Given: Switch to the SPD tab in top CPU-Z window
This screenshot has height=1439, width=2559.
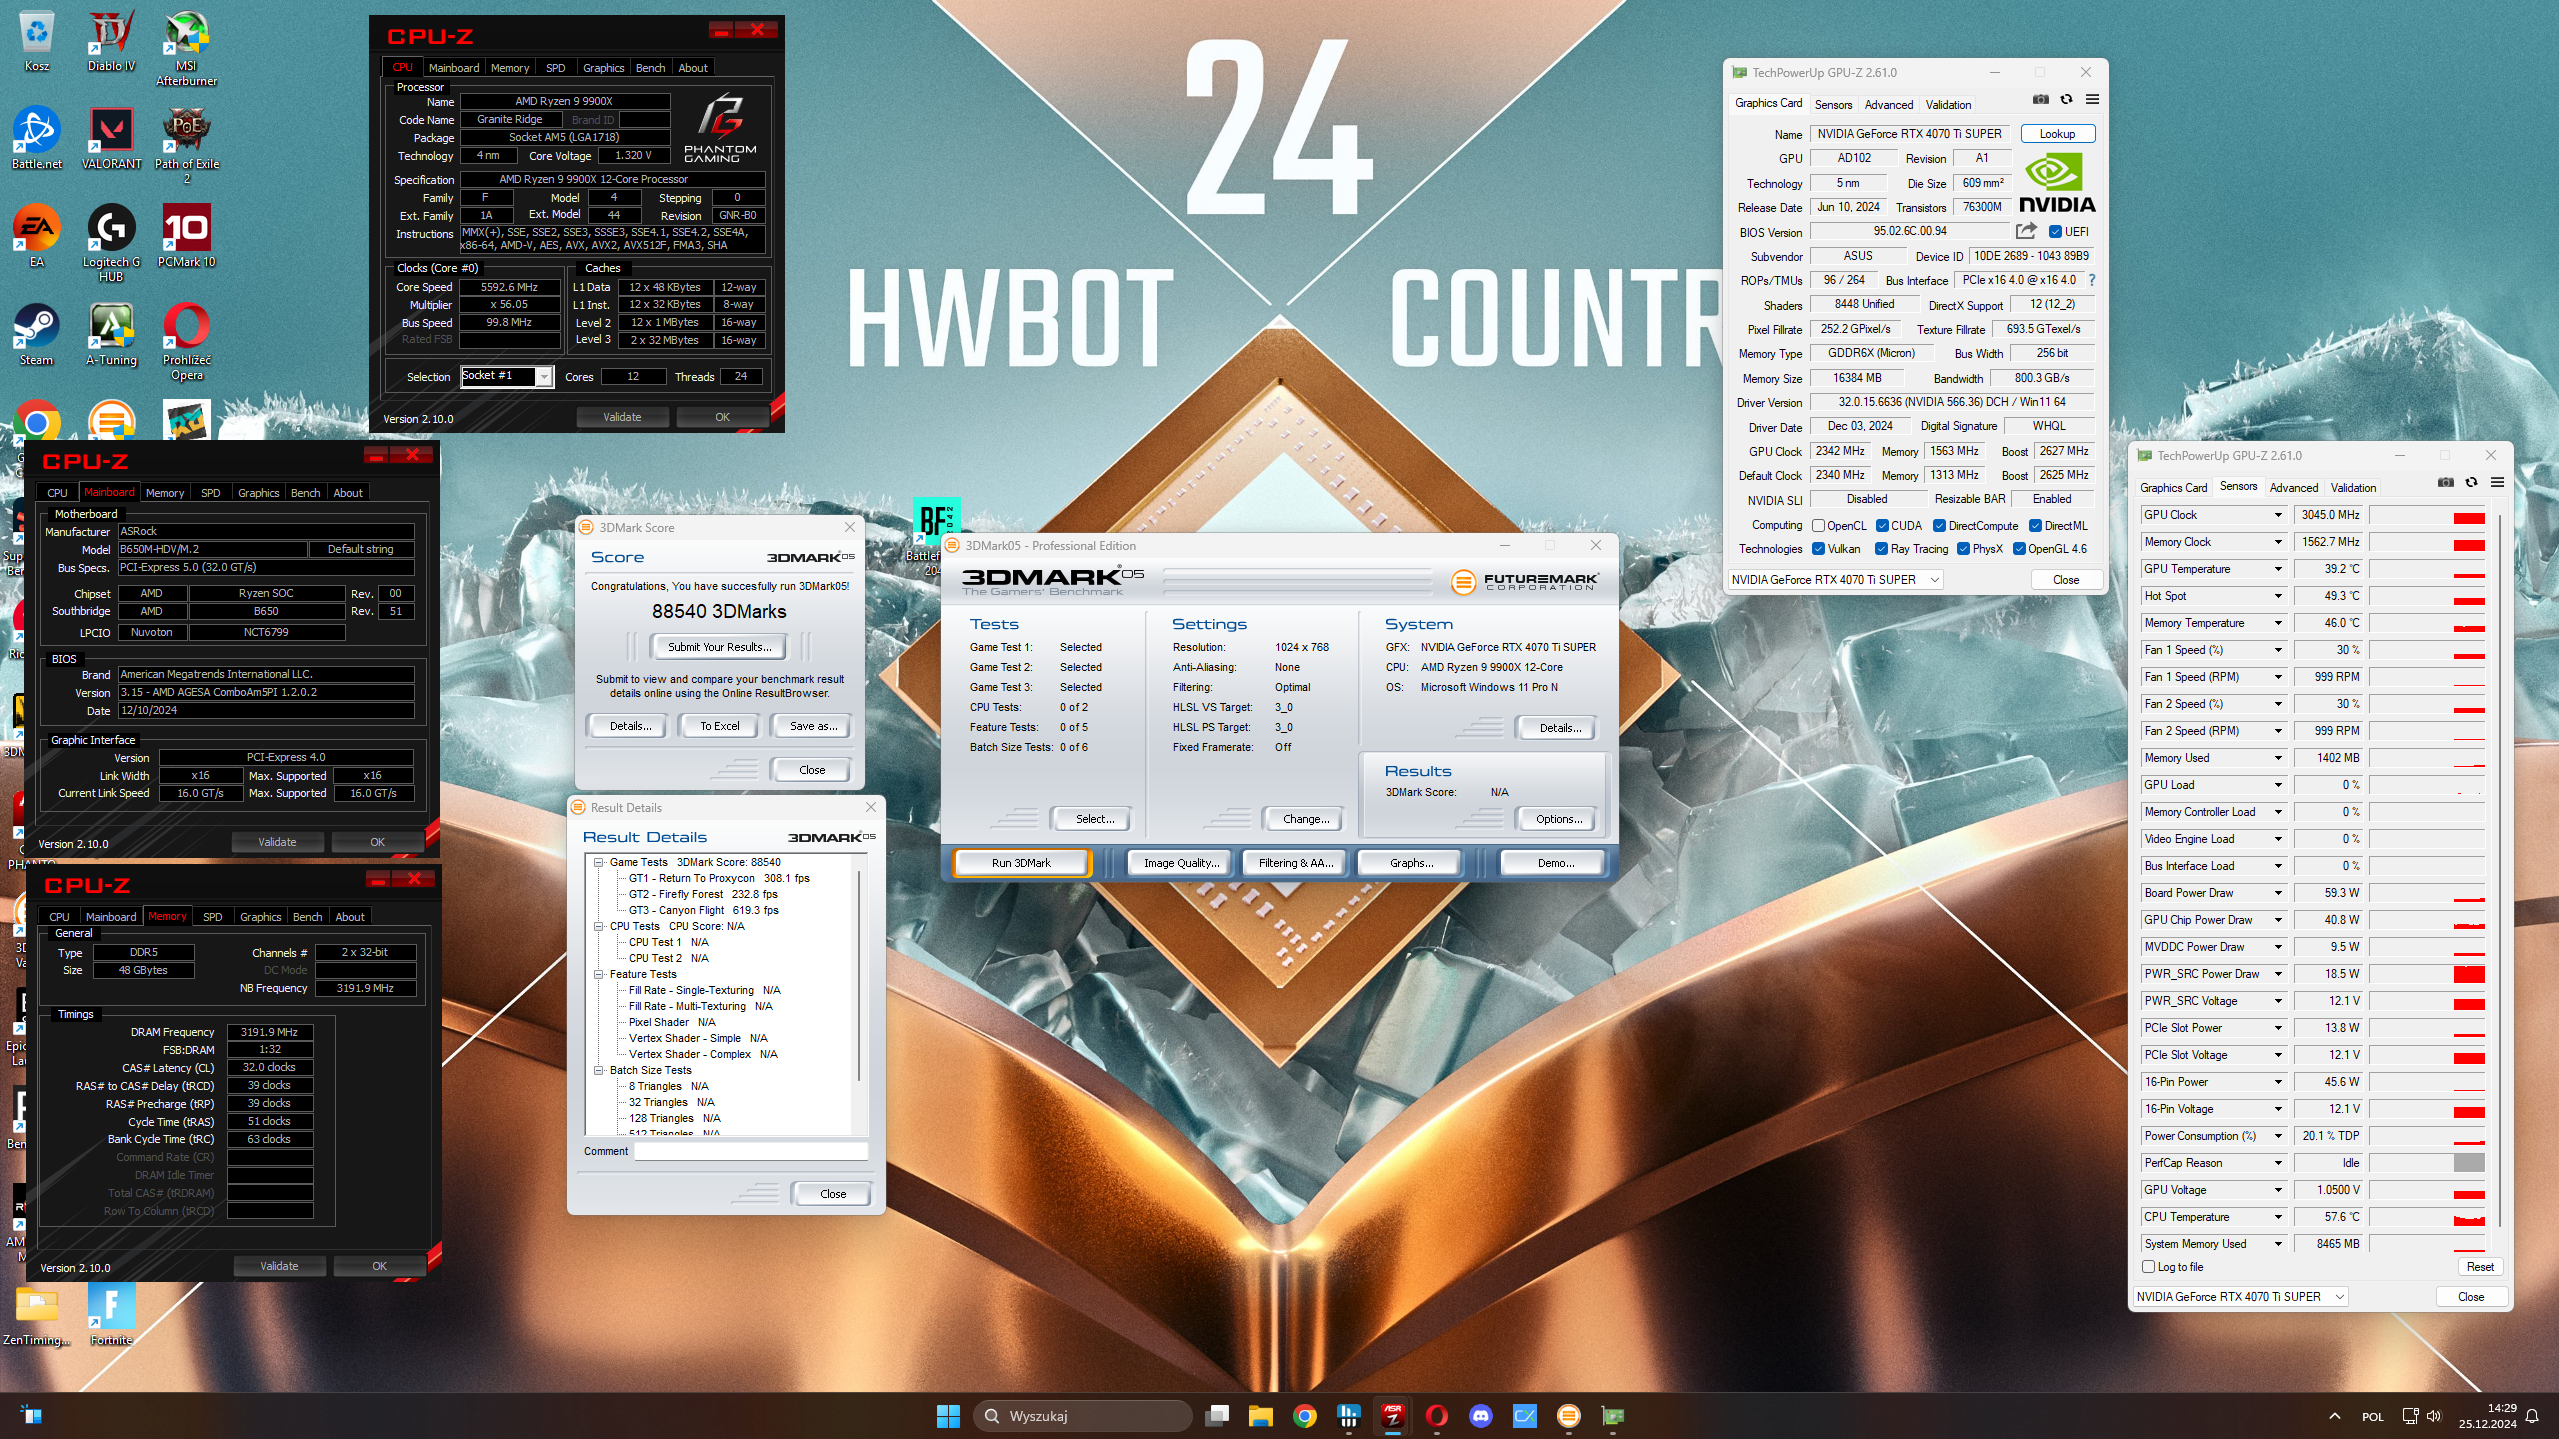Looking at the screenshot, I should tap(556, 68).
